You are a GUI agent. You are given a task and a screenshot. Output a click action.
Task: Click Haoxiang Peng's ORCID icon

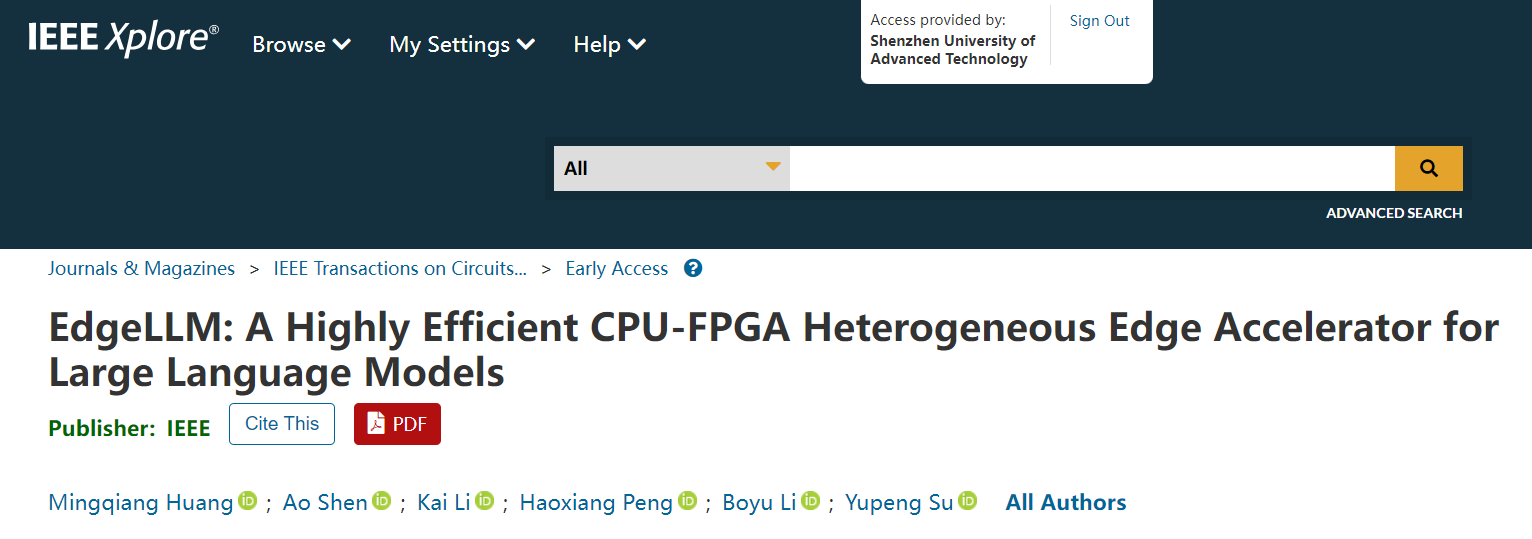687,501
